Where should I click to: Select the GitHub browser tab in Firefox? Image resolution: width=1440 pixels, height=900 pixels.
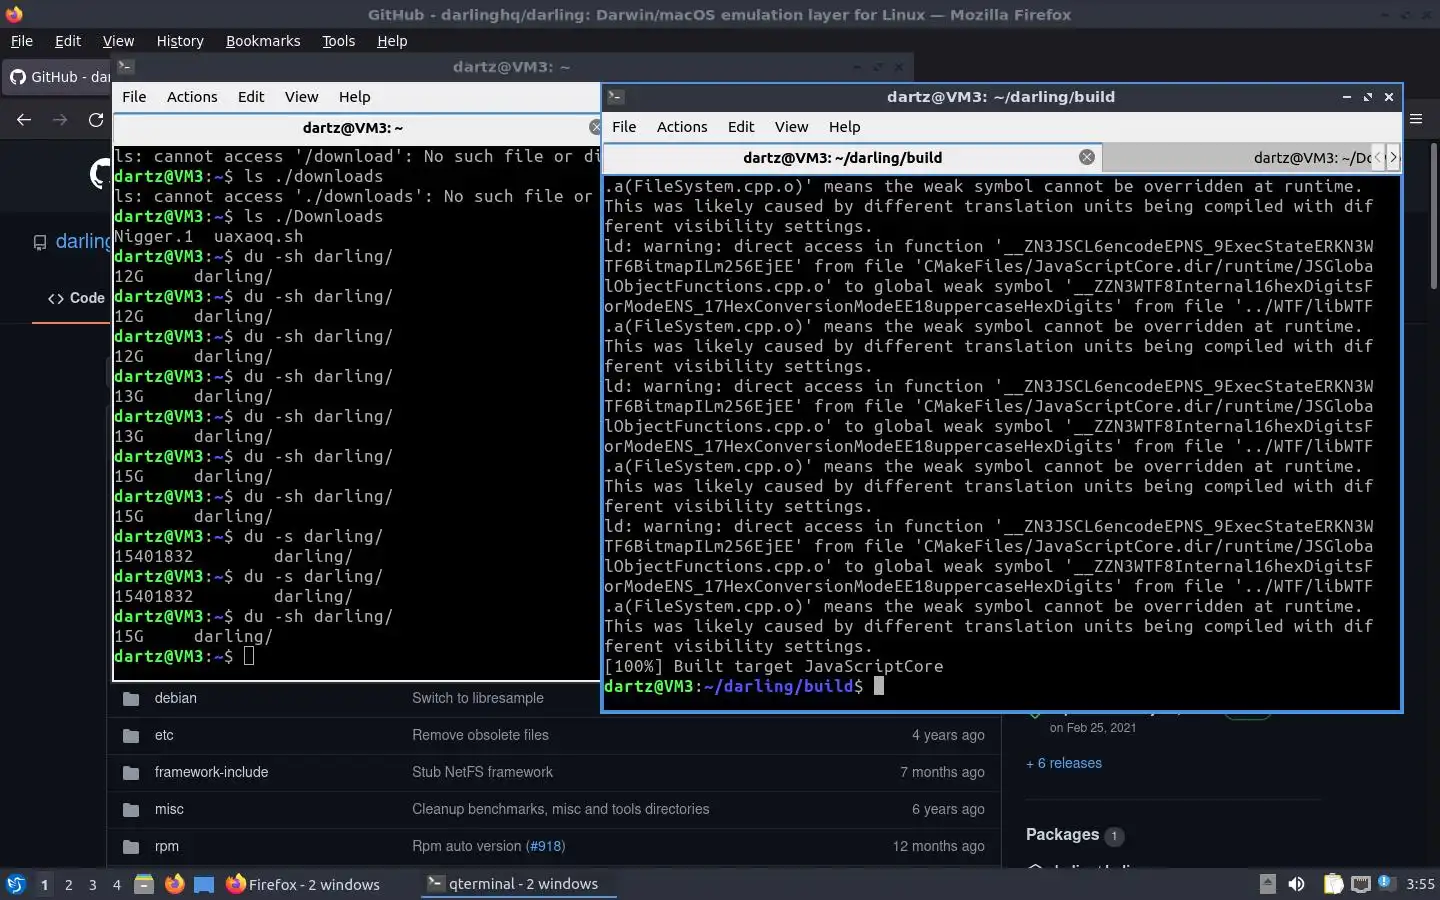[x=58, y=77]
